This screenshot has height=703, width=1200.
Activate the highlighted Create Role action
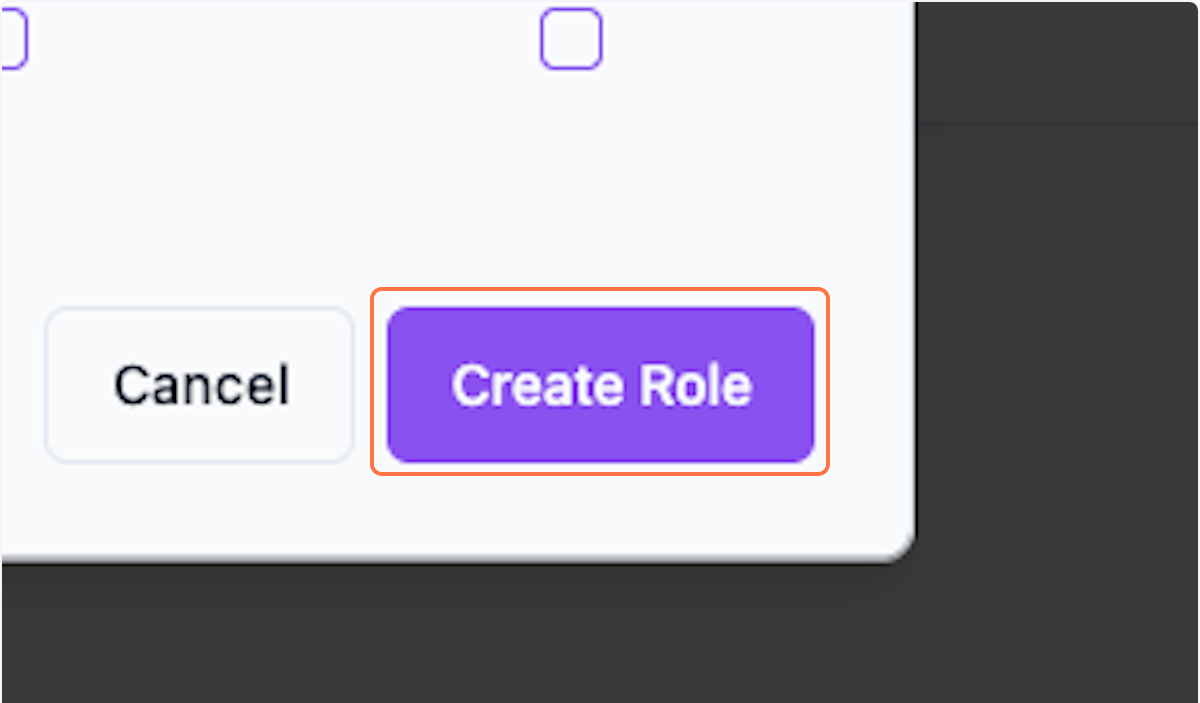coord(601,384)
